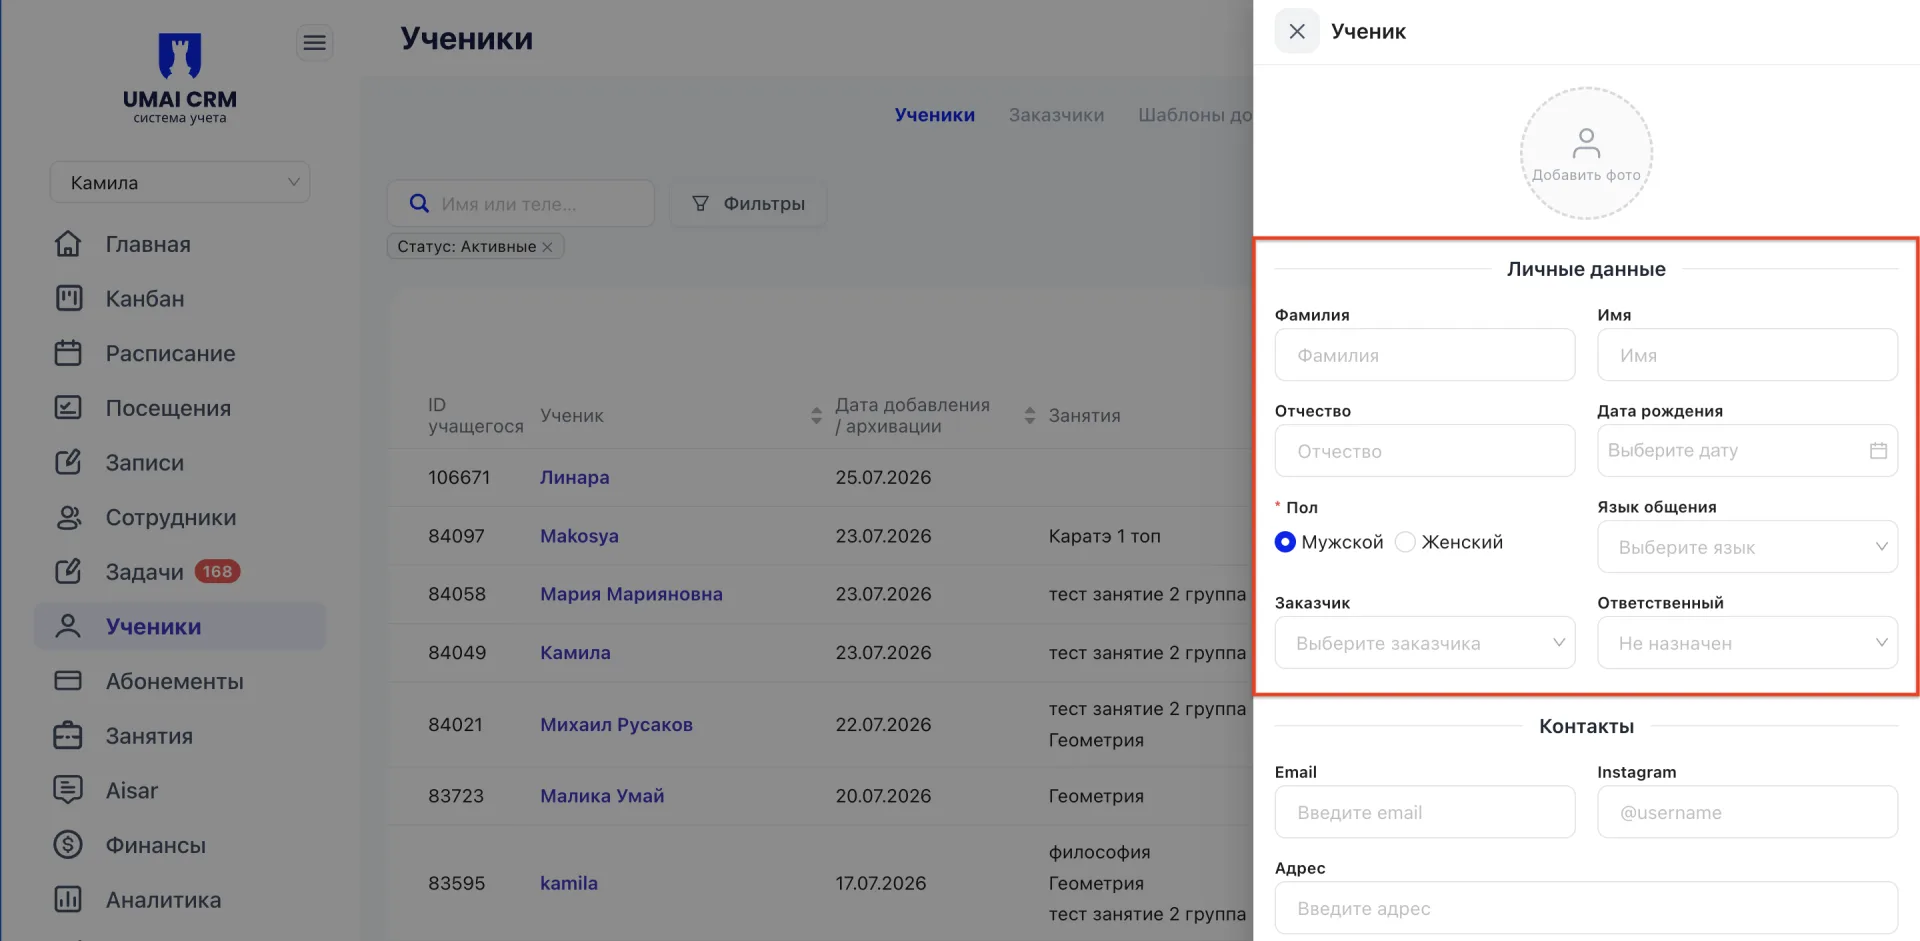
Task: Click the search magnifier icon
Action: tap(420, 203)
